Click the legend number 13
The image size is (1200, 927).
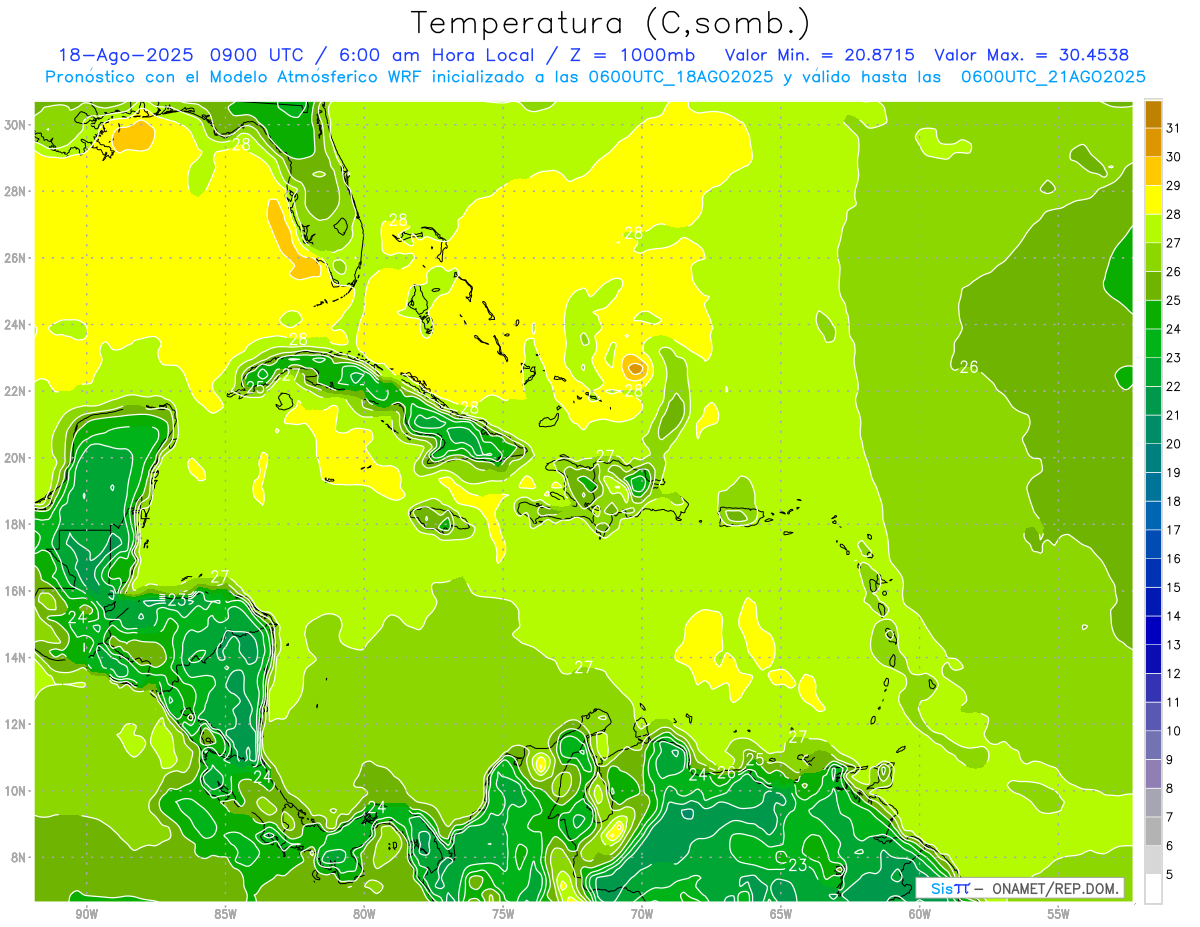pyautogui.click(x=1174, y=644)
